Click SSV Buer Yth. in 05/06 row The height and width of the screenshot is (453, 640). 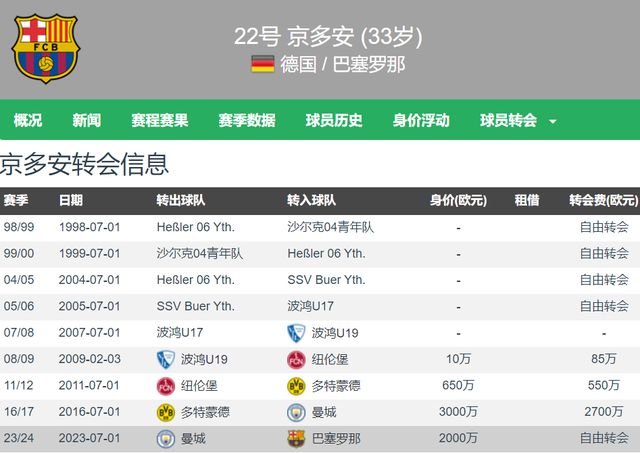point(196,306)
